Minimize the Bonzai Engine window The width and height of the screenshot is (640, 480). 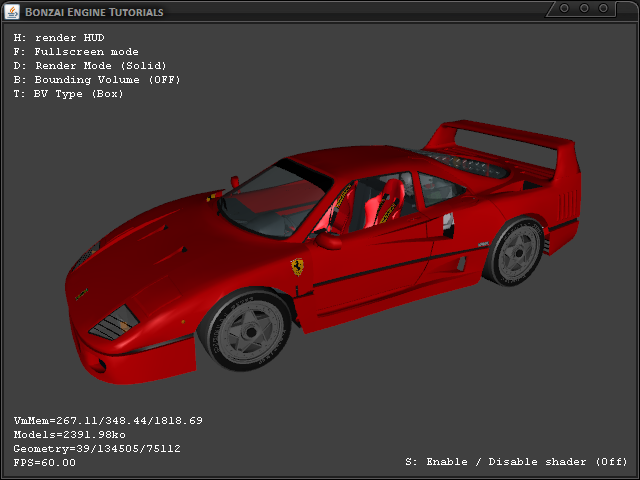tap(565, 8)
